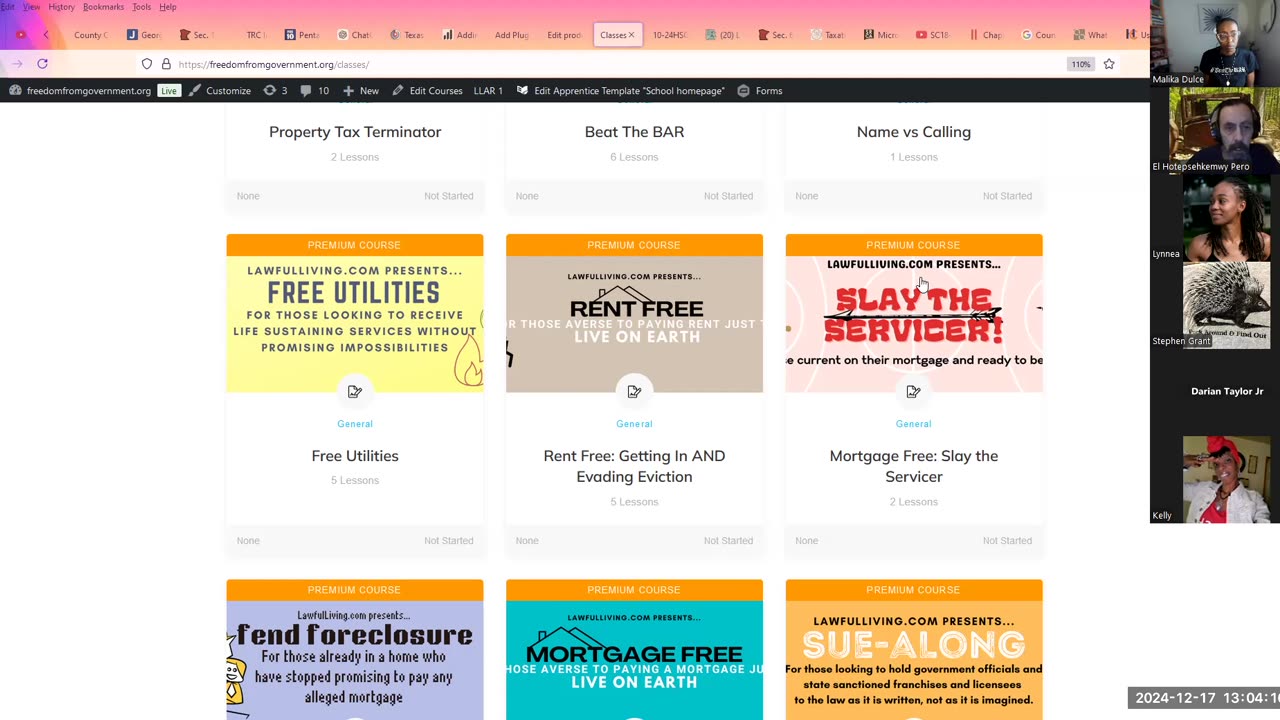Viewport: 1280px width, 720px height.
Task: Switch to the Texas browser tab
Action: [x=407, y=35]
